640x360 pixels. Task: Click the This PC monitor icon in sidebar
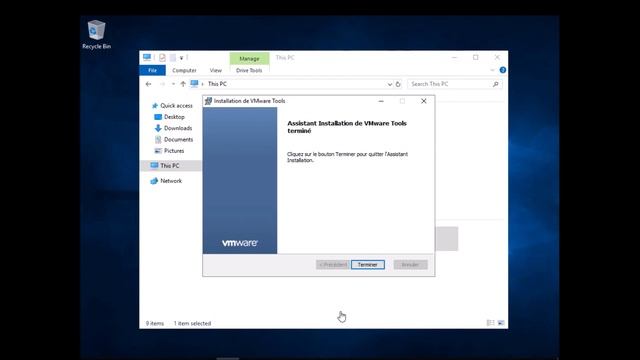point(154,165)
